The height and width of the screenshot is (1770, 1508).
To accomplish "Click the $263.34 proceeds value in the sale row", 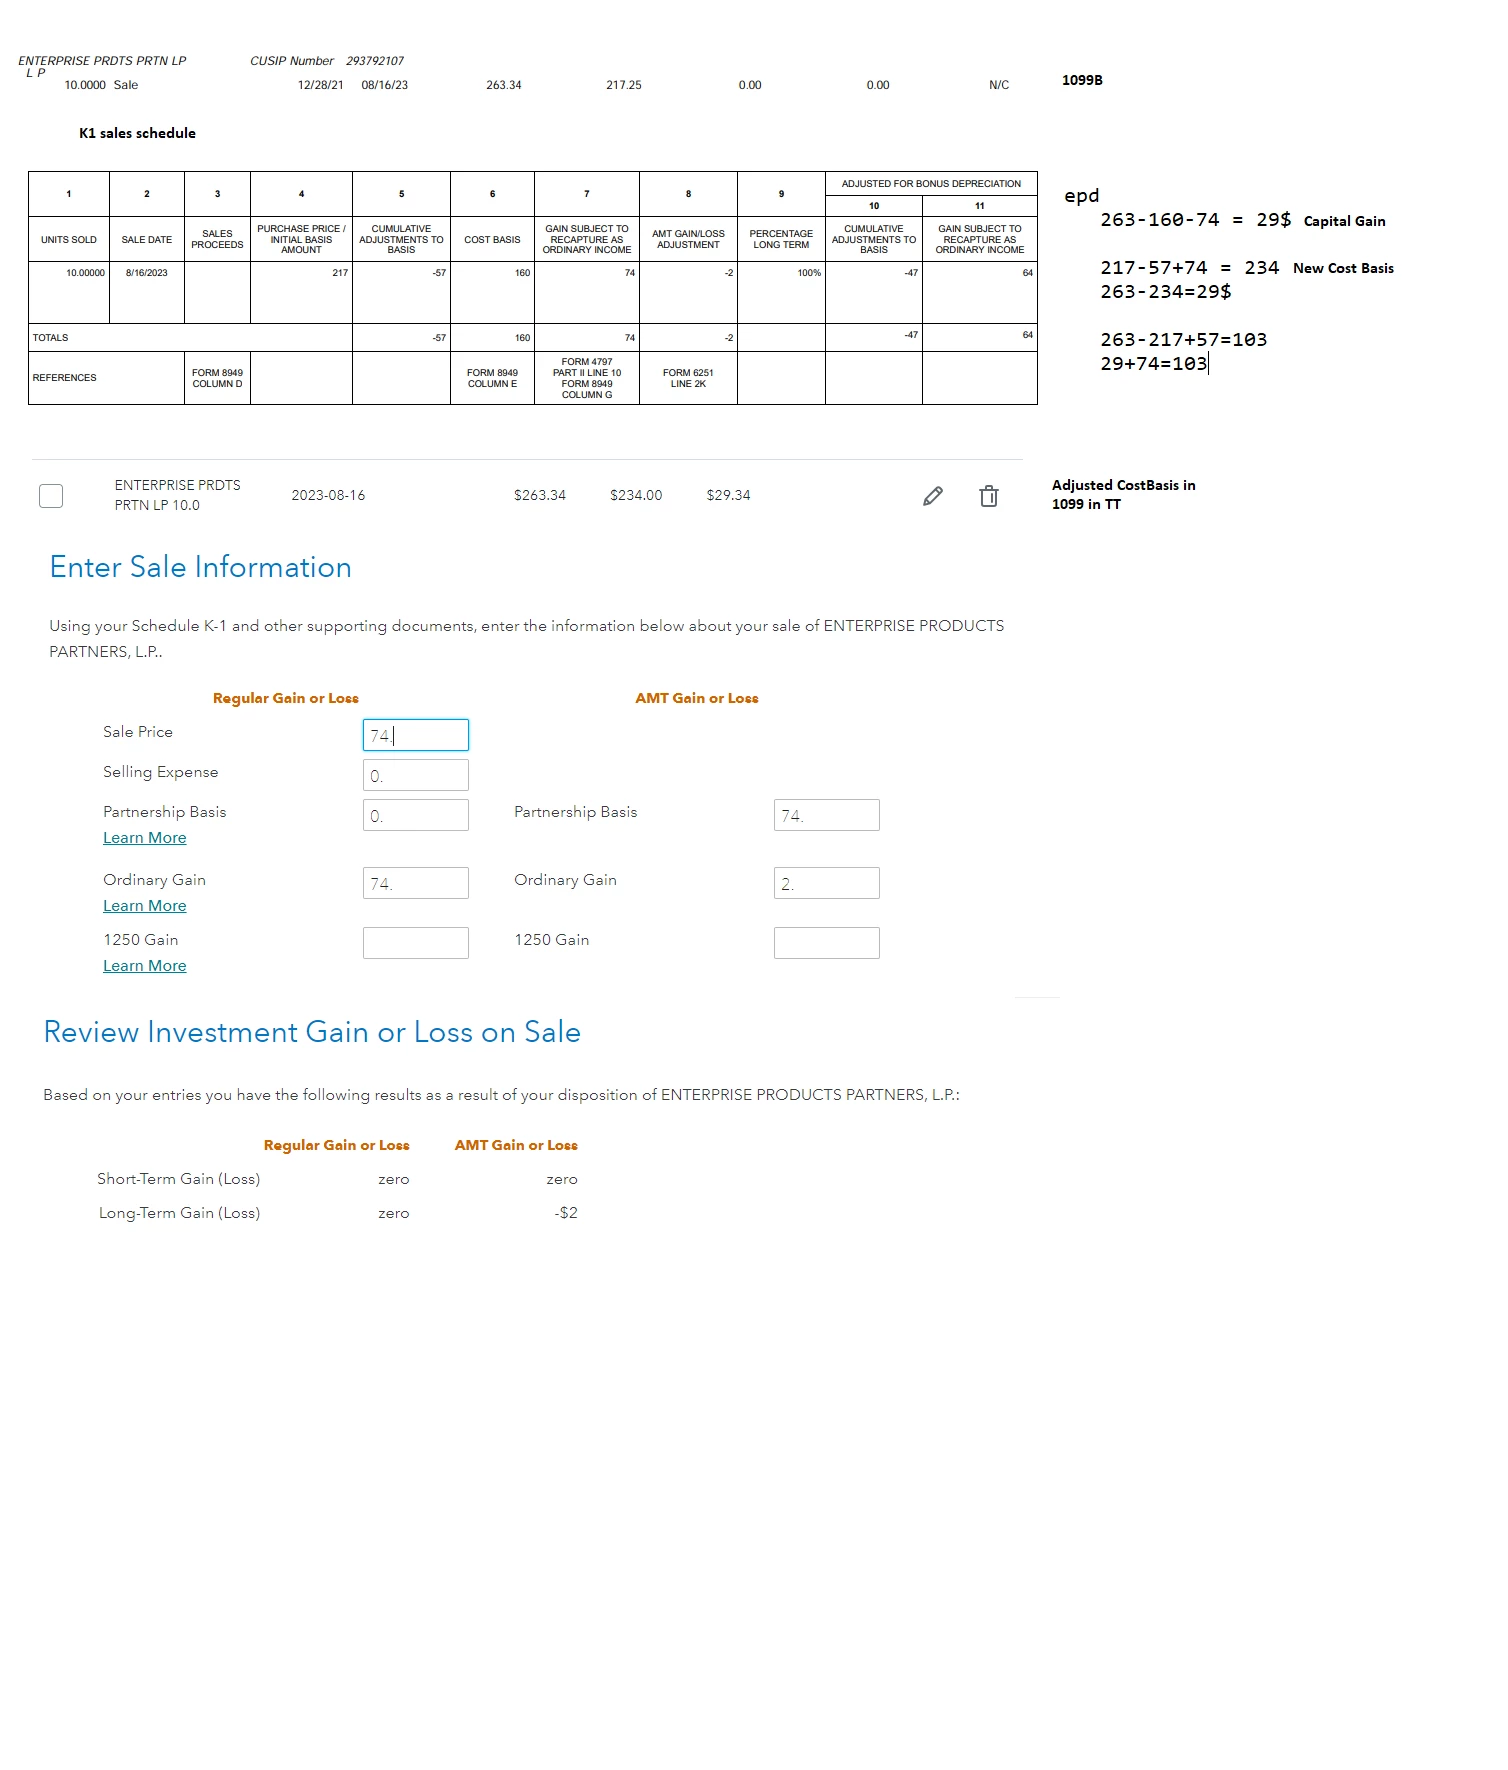I will (x=539, y=495).
